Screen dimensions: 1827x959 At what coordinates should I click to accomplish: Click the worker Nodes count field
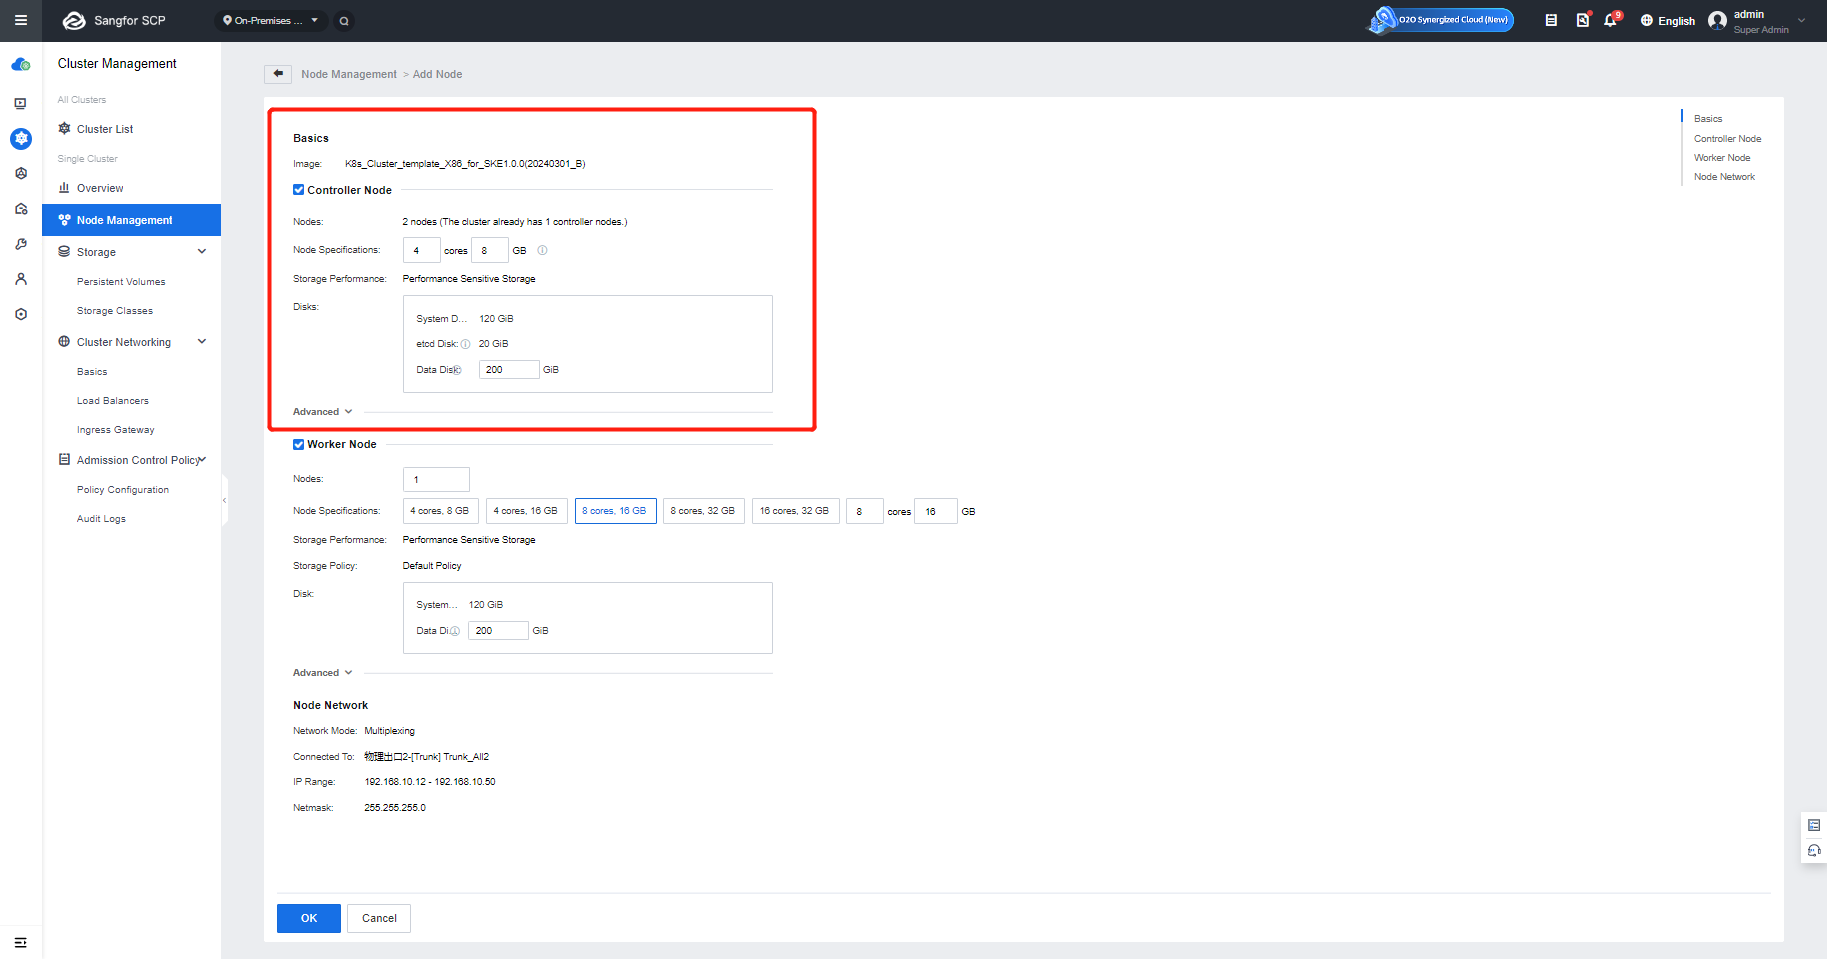pos(436,479)
